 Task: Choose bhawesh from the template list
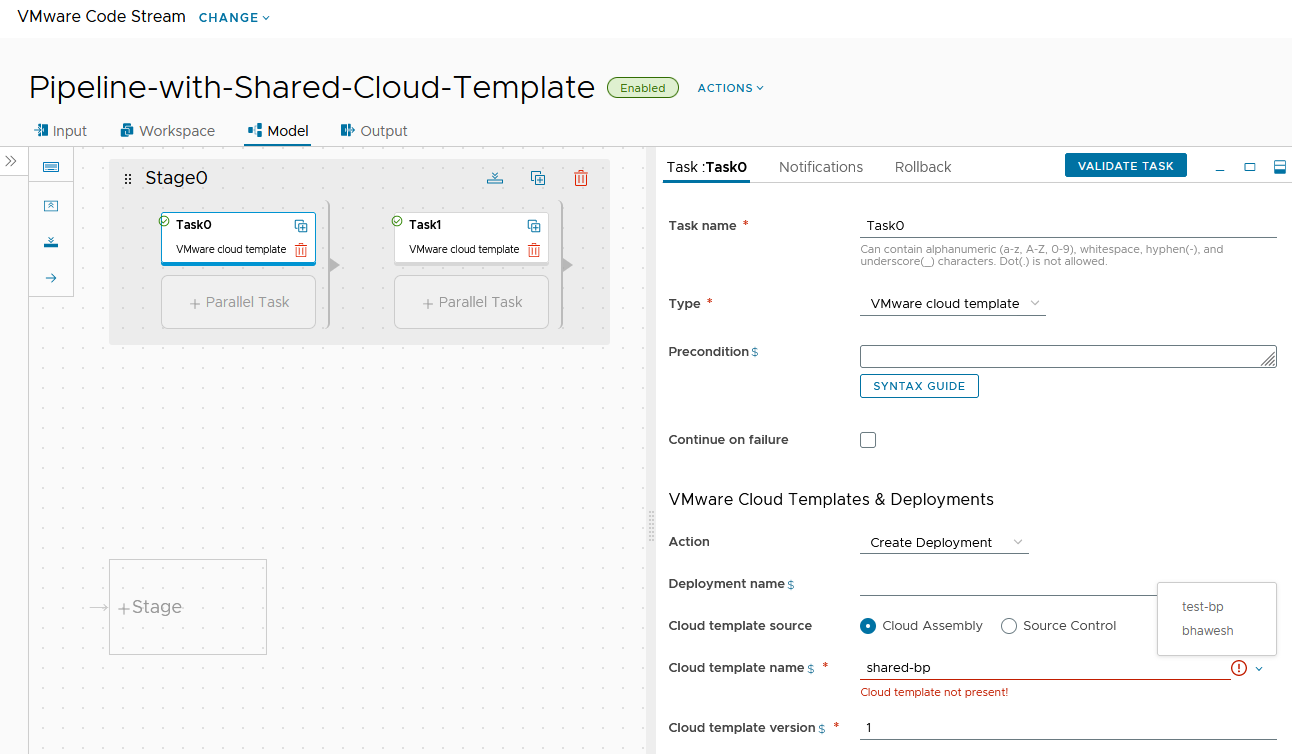tap(1208, 631)
